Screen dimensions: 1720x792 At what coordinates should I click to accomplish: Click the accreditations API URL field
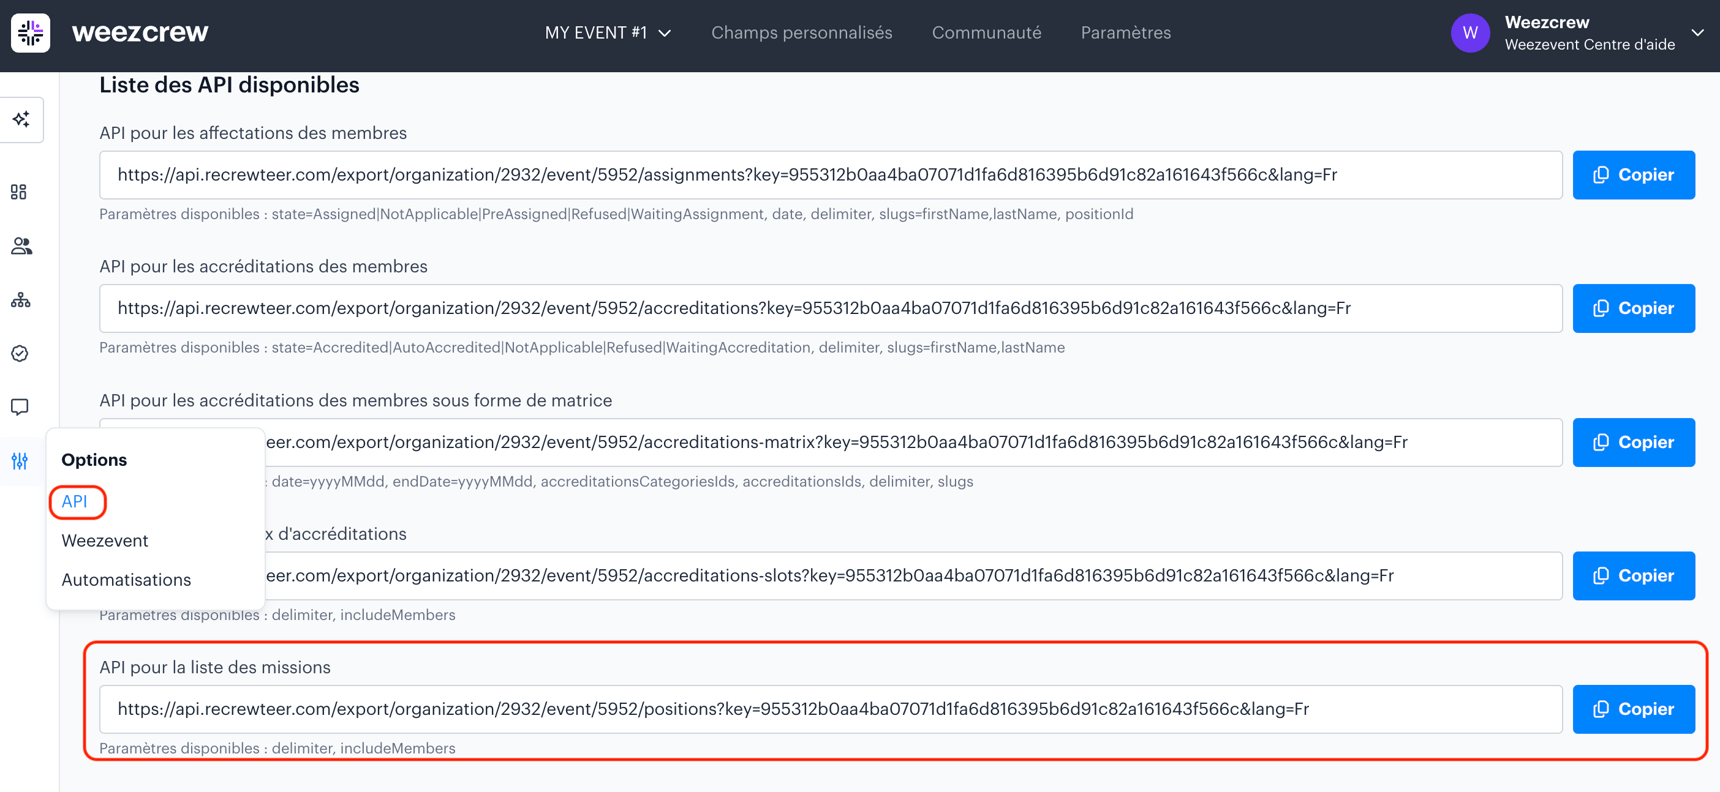pos(830,309)
